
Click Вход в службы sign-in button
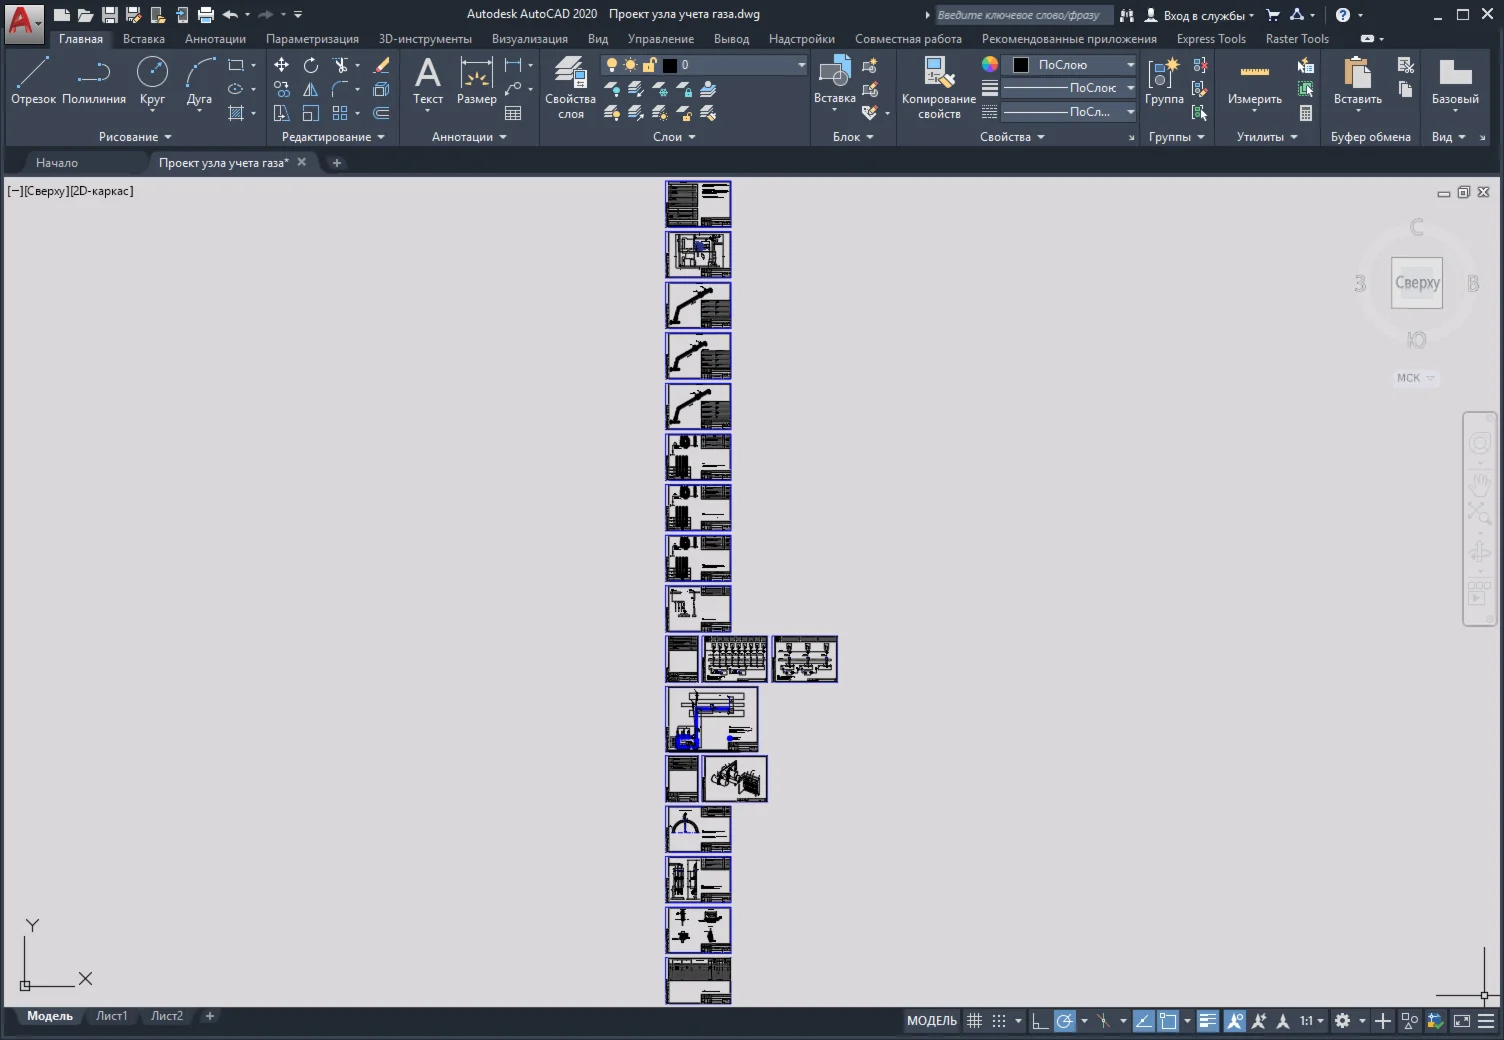coord(1199,15)
